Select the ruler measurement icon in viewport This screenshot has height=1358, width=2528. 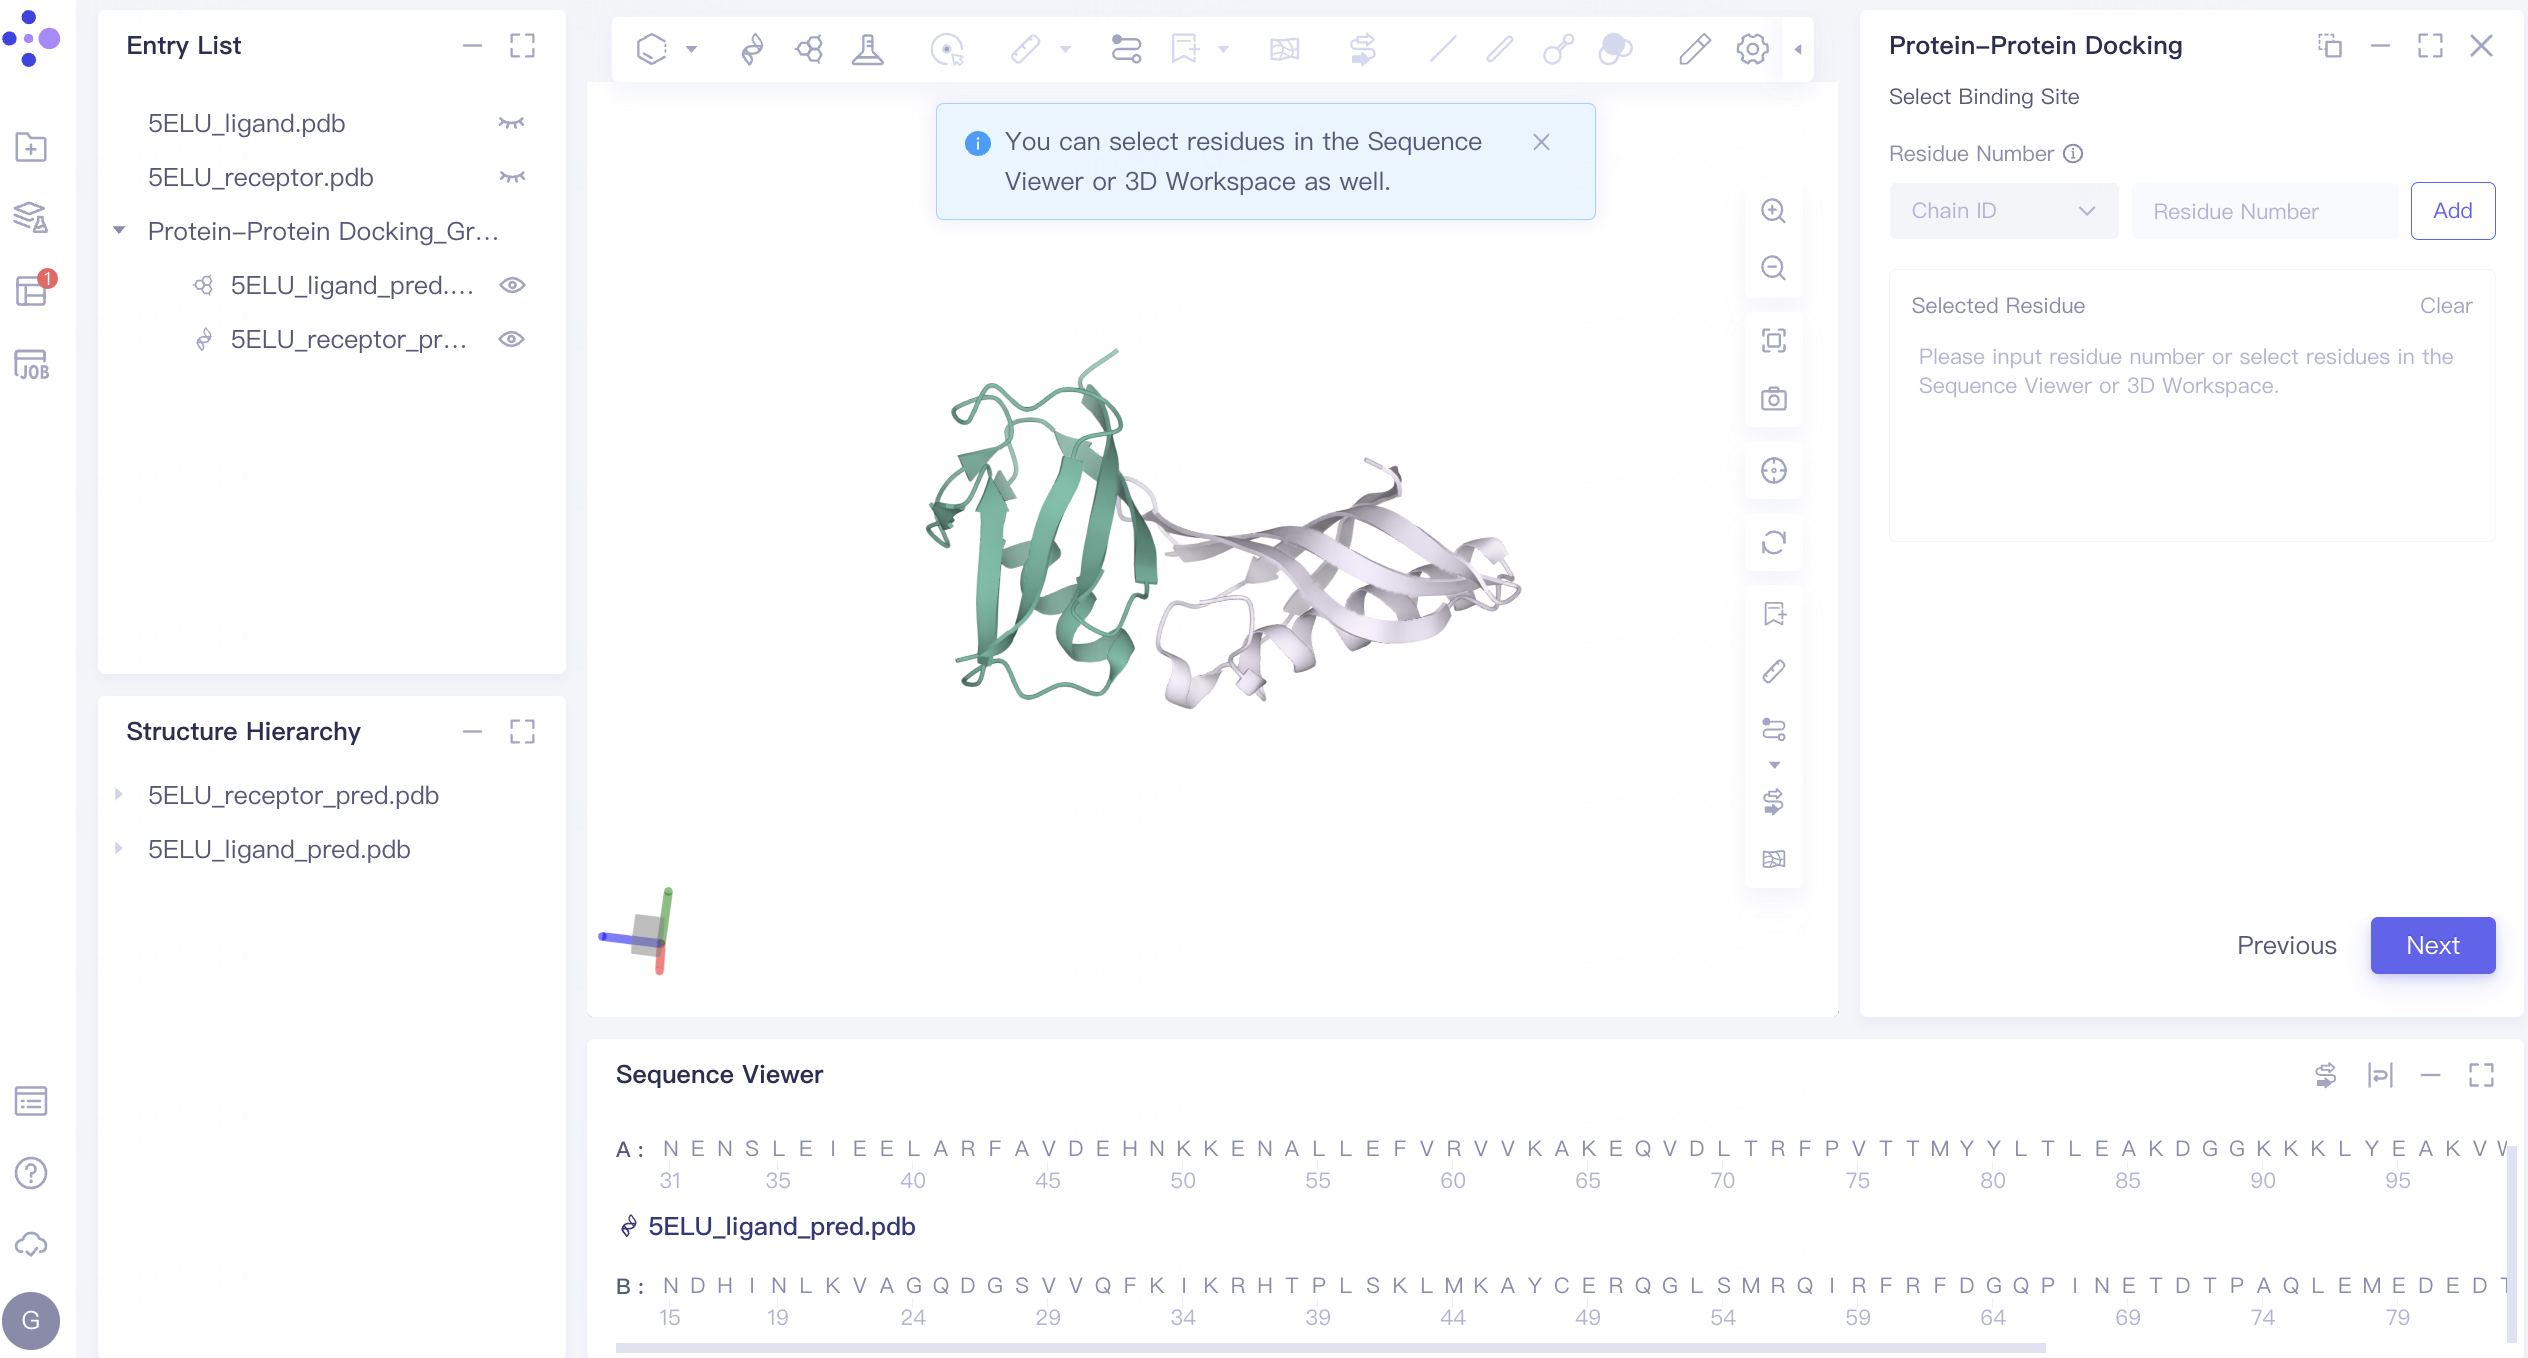1773,672
